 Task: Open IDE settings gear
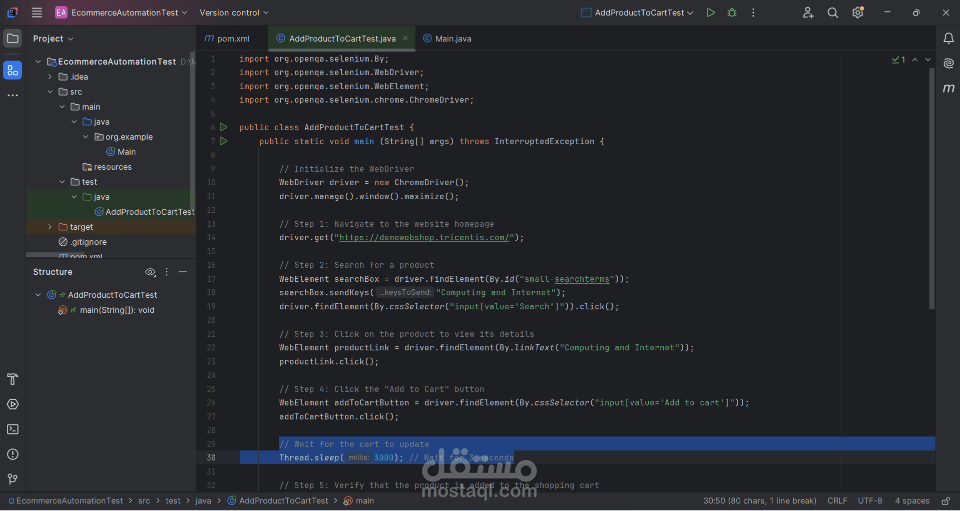(x=857, y=12)
